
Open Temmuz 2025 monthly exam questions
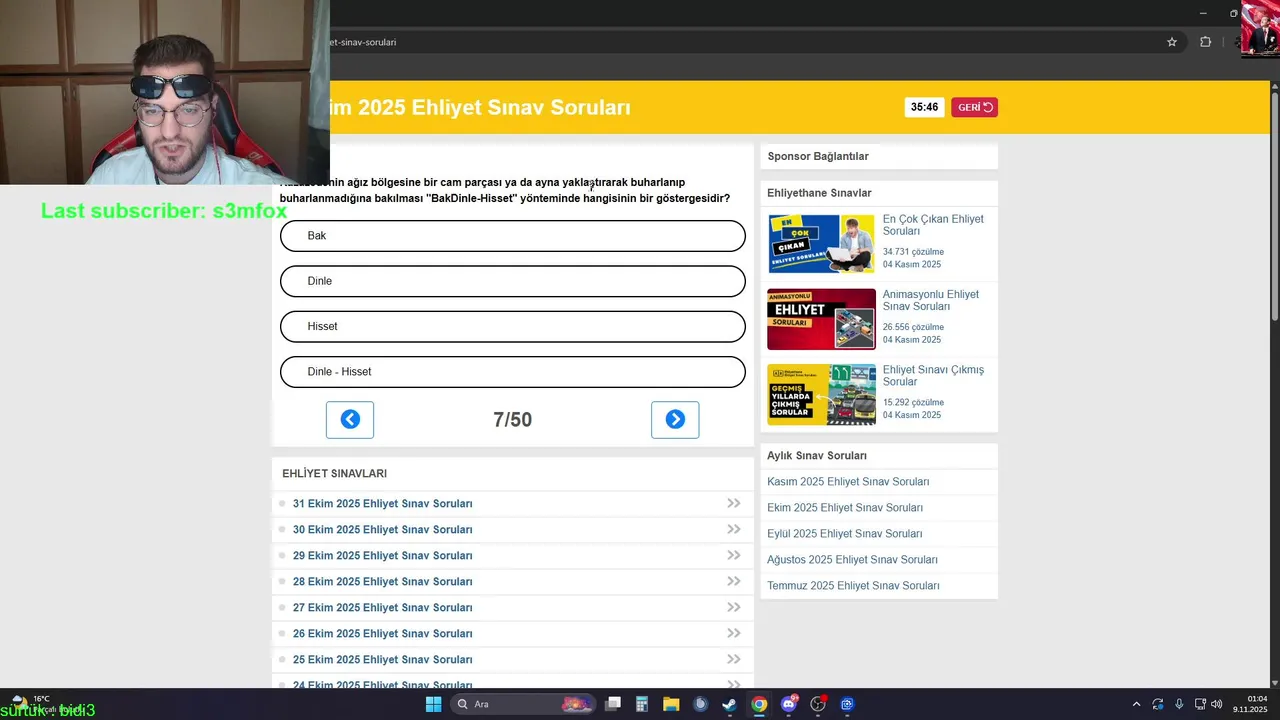point(853,586)
